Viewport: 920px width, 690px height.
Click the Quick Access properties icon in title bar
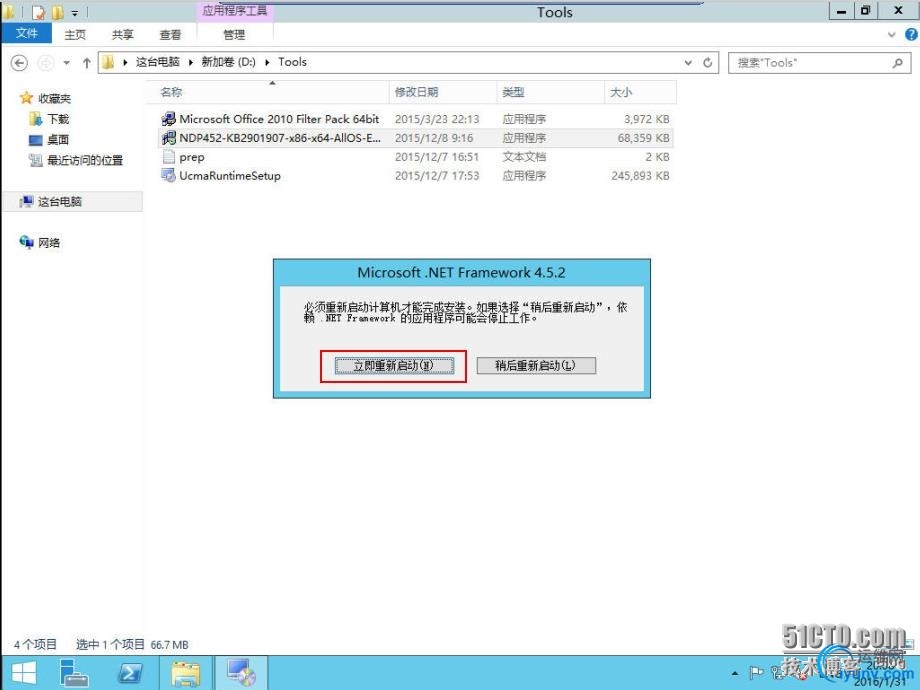(39, 12)
